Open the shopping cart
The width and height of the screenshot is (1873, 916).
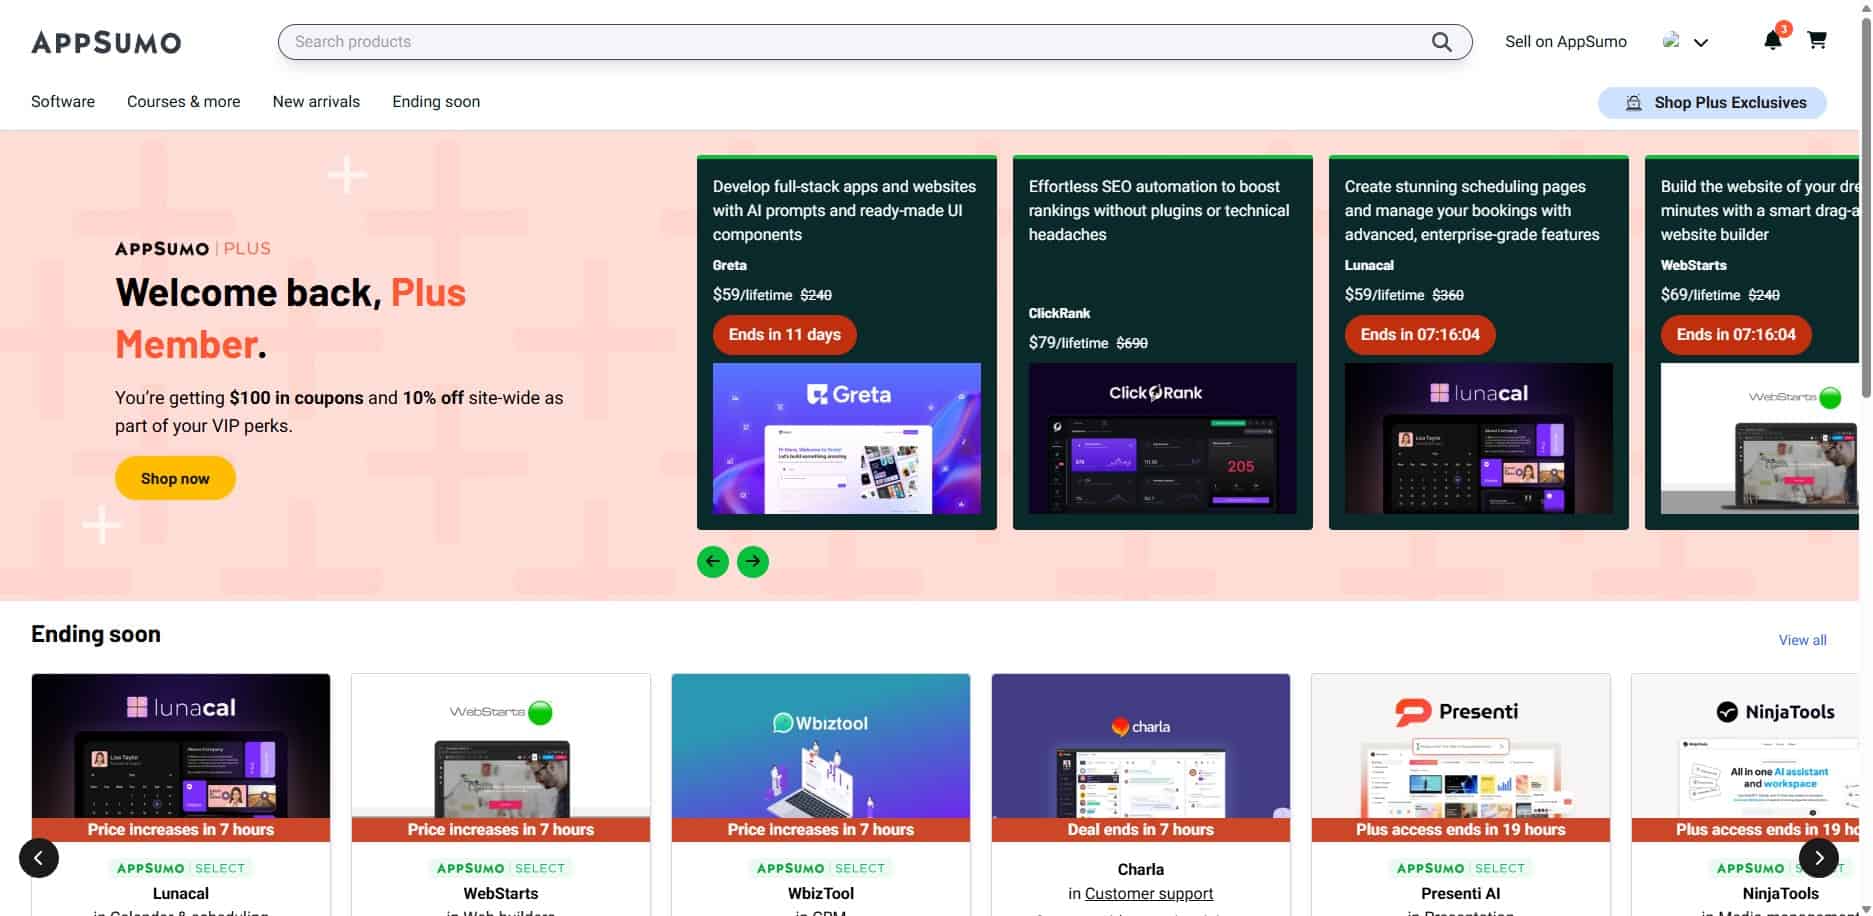point(1817,40)
